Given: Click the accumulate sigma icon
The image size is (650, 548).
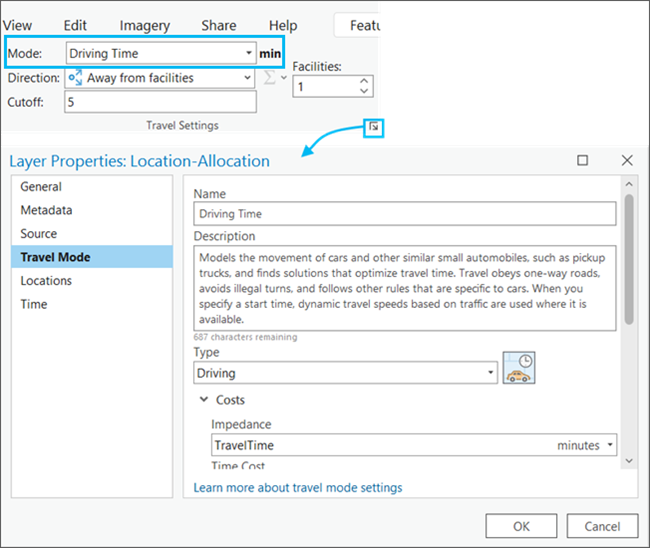Looking at the screenshot, I should pos(272,78).
